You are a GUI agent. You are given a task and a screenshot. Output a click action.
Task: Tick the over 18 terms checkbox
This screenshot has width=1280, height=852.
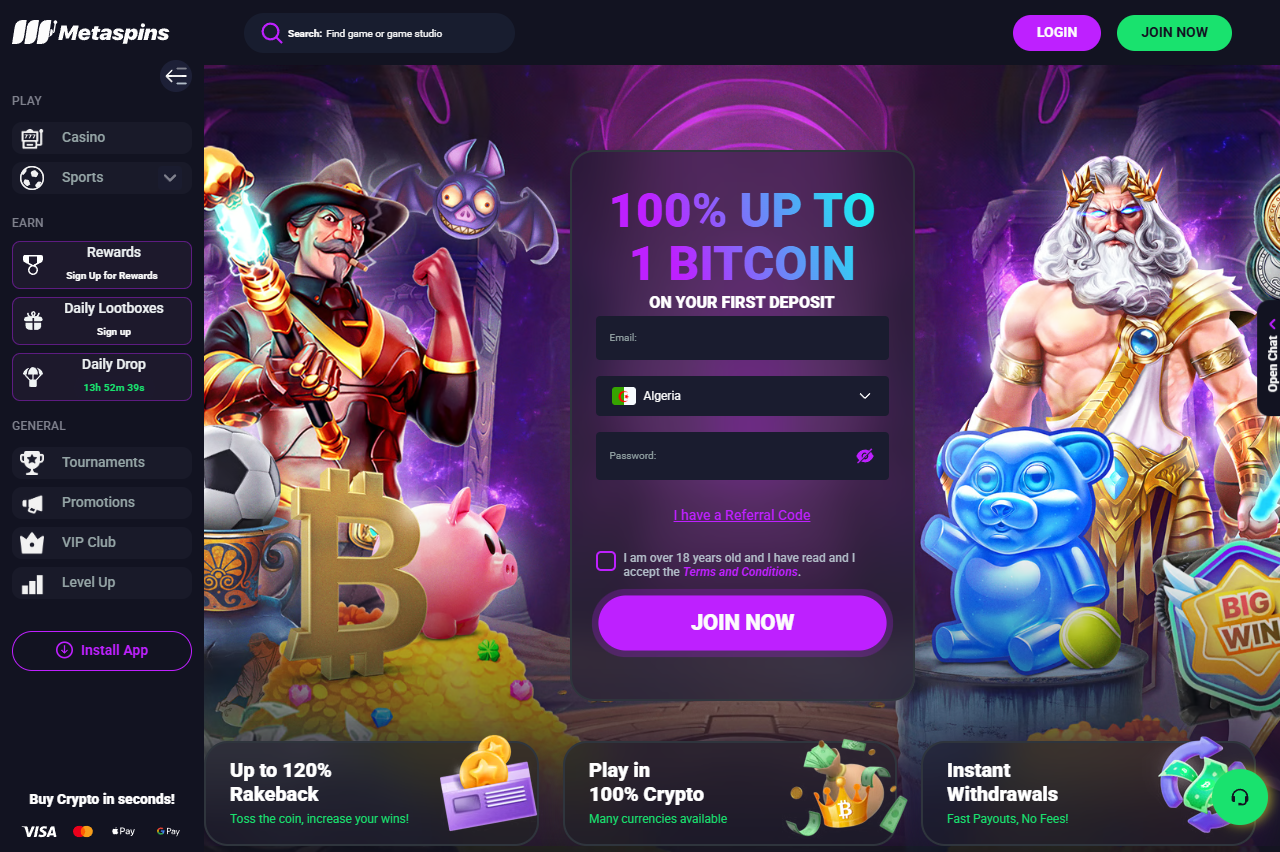click(605, 561)
